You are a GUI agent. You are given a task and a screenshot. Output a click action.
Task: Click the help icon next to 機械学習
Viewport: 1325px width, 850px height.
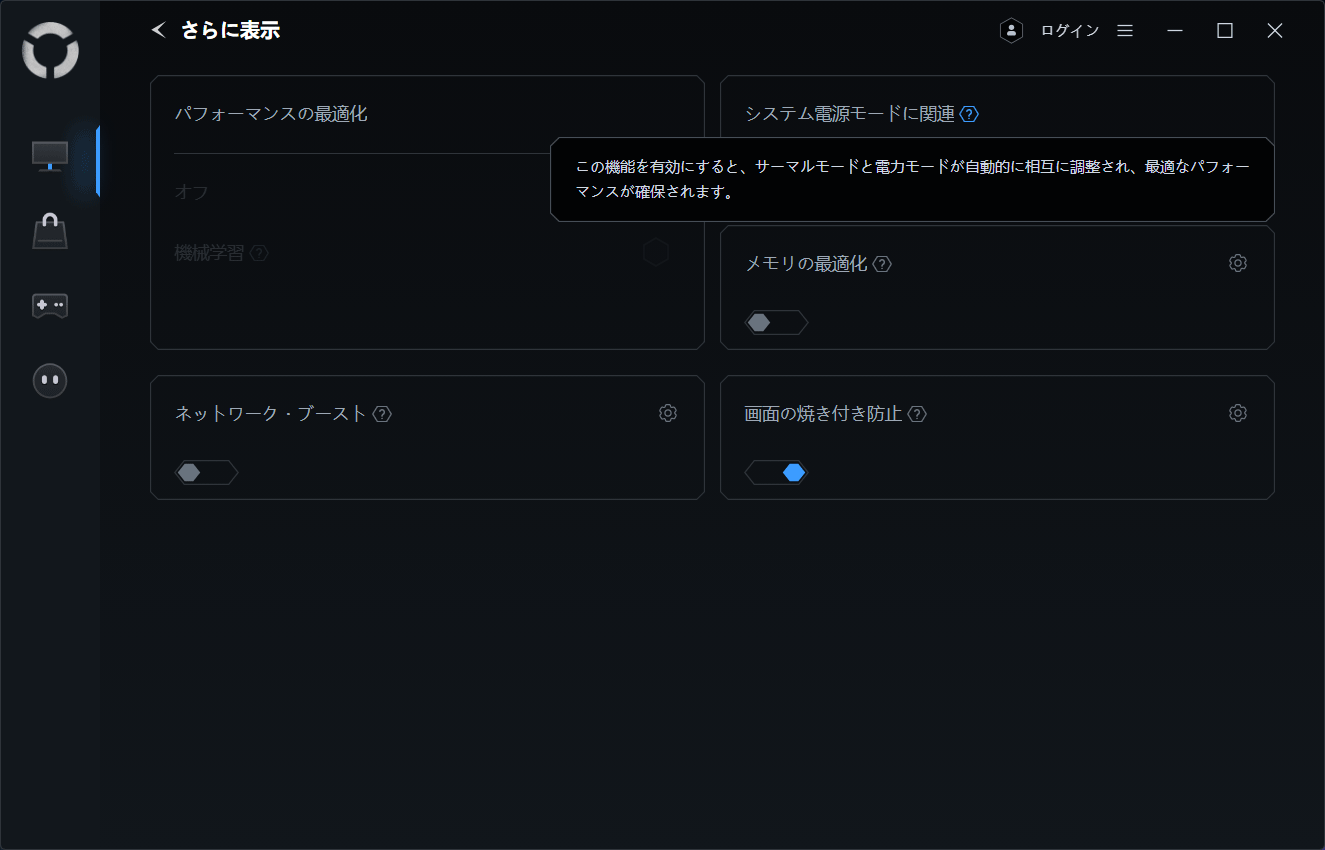click(259, 254)
